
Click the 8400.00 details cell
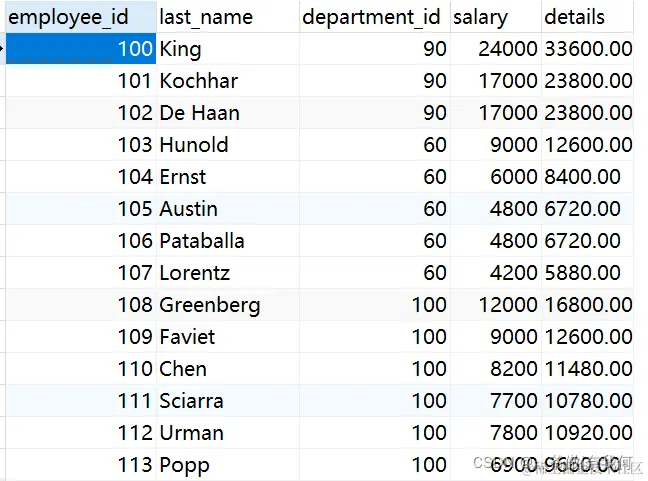[587, 177]
